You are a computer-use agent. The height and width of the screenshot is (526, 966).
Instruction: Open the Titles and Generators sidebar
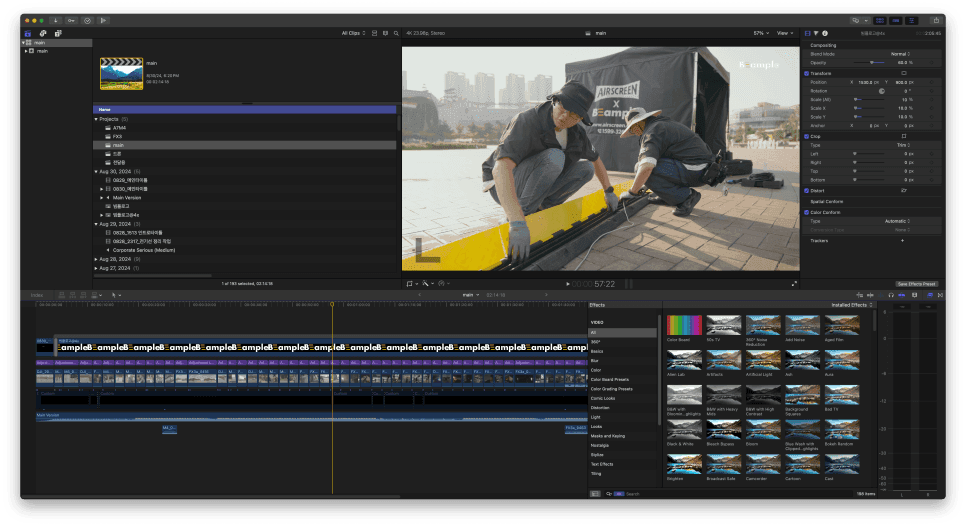58,33
